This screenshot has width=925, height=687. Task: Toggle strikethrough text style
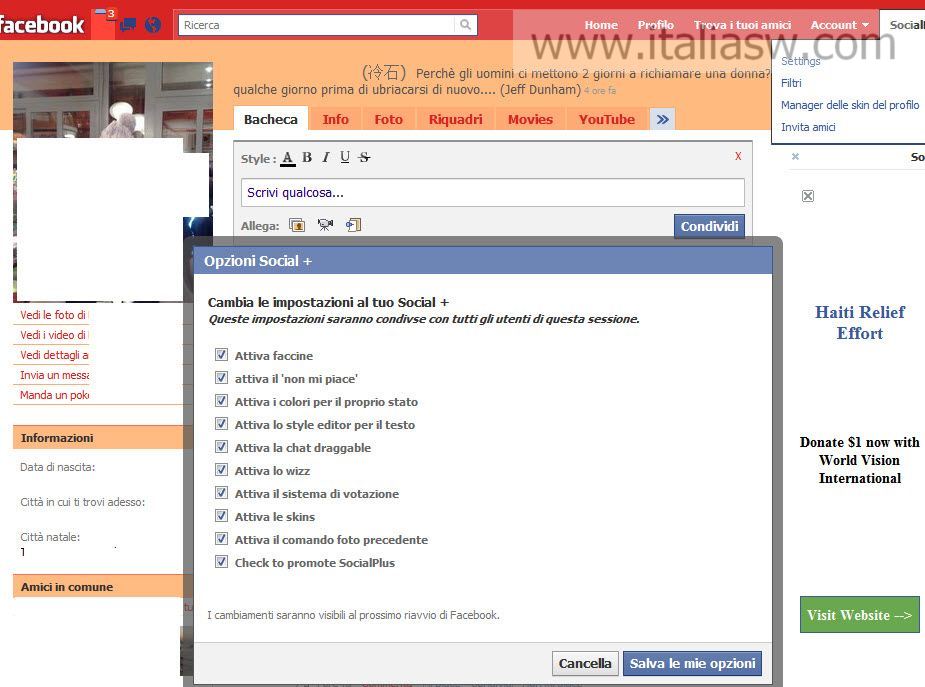(365, 157)
